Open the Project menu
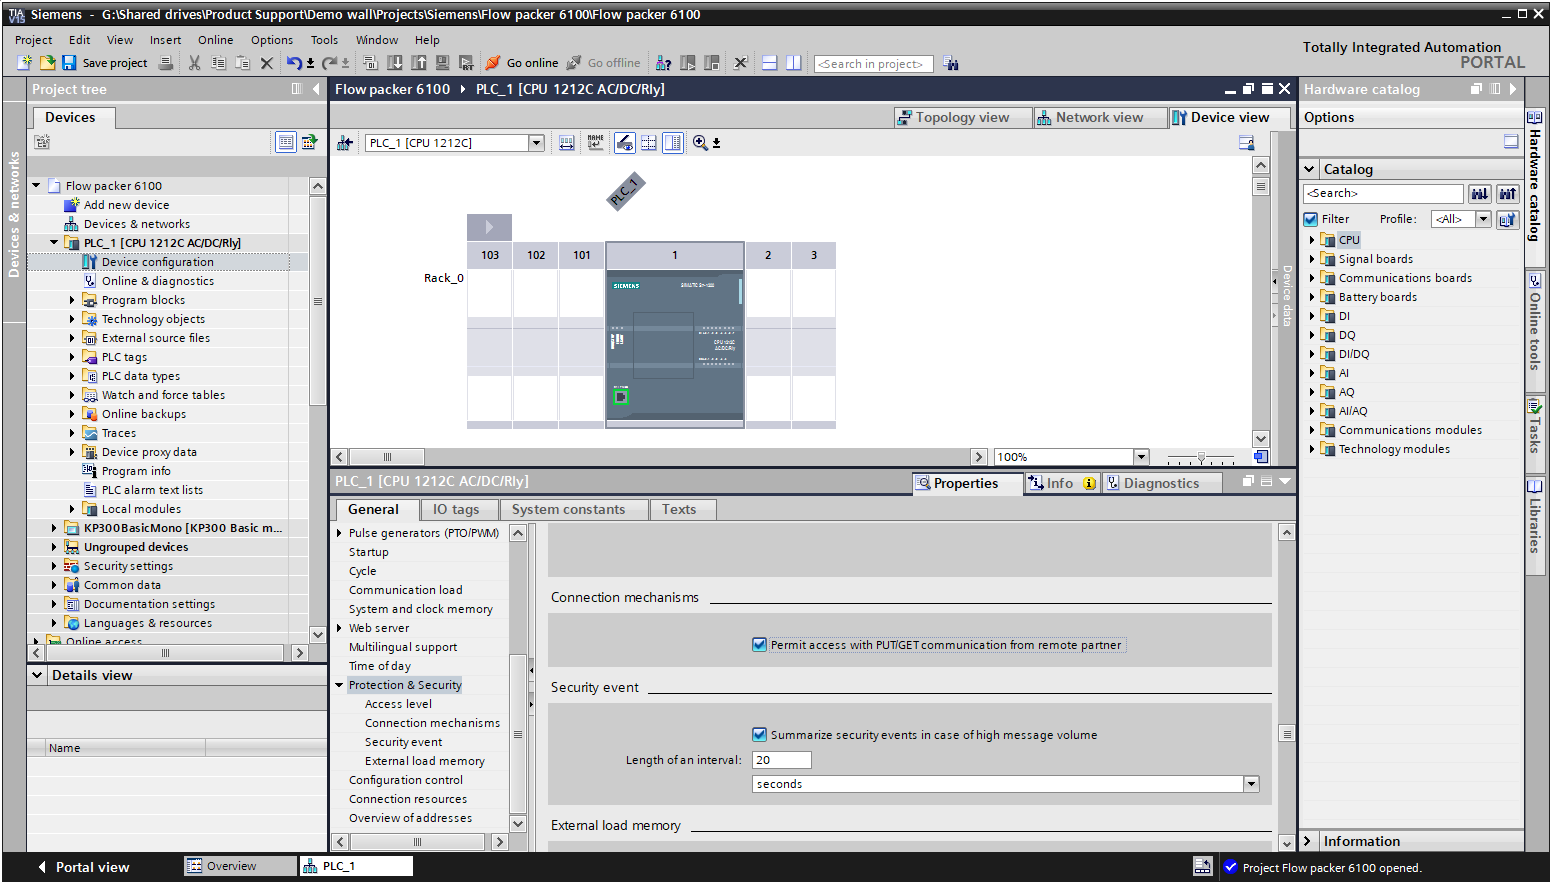Screen dimensions: 1552x884 point(33,40)
